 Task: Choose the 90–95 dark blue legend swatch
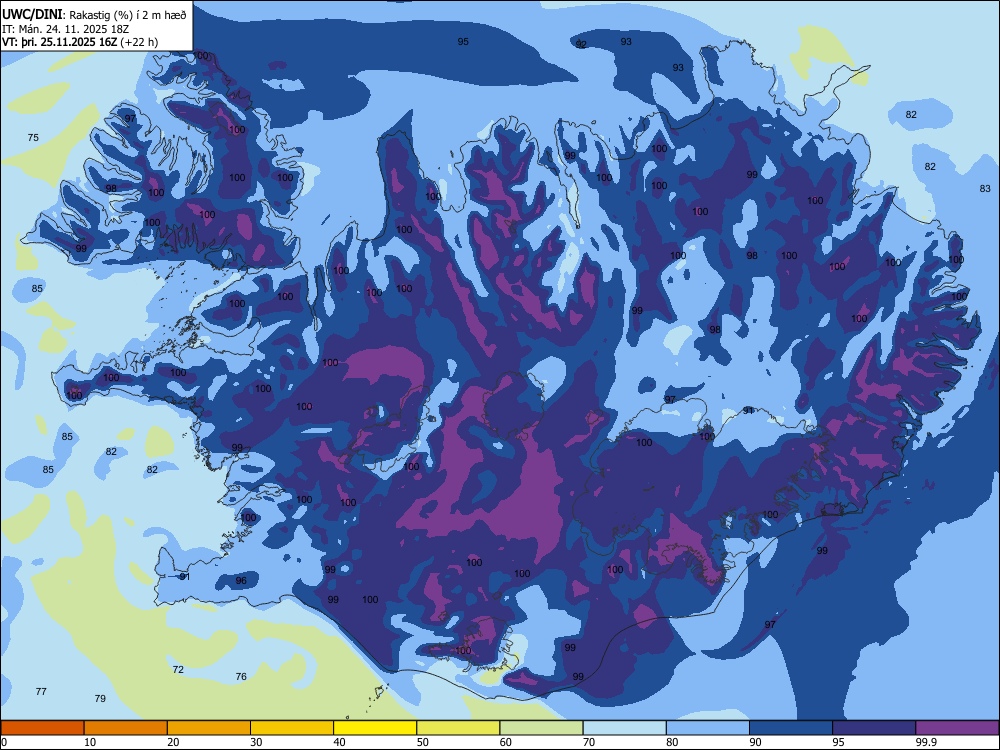pos(791,728)
